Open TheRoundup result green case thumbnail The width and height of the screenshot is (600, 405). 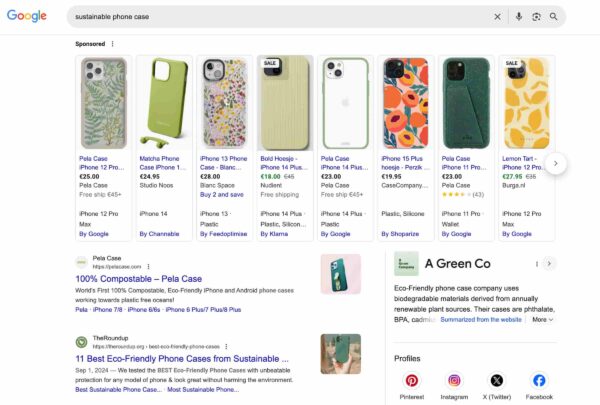[341, 354]
